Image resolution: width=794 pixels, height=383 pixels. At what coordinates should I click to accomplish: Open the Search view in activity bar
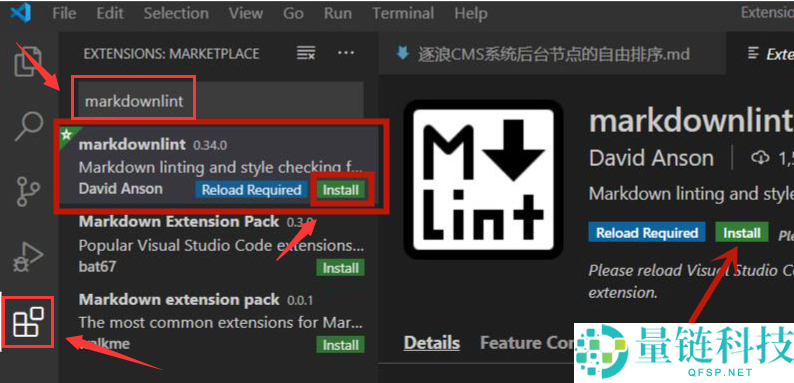point(29,126)
